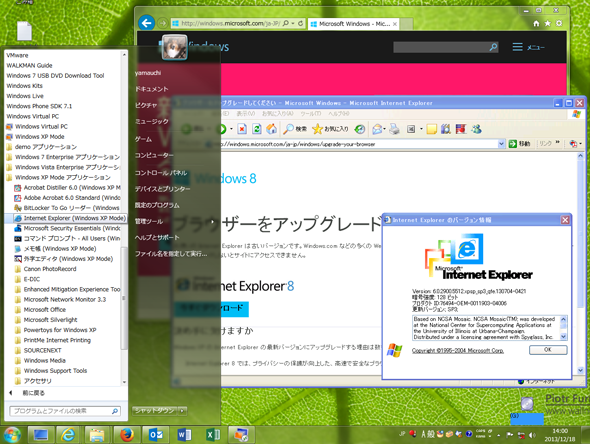Click the Home icon in XP Internet Explorer toolbar
This screenshot has width=590, height=444.
coord(271,129)
